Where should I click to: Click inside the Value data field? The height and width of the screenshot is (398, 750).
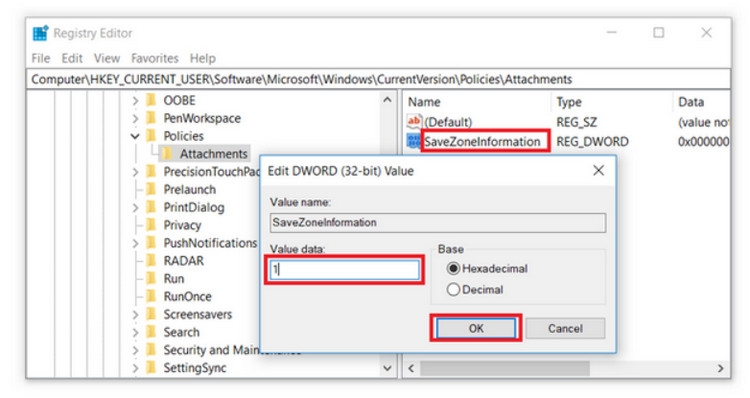pos(344,270)
